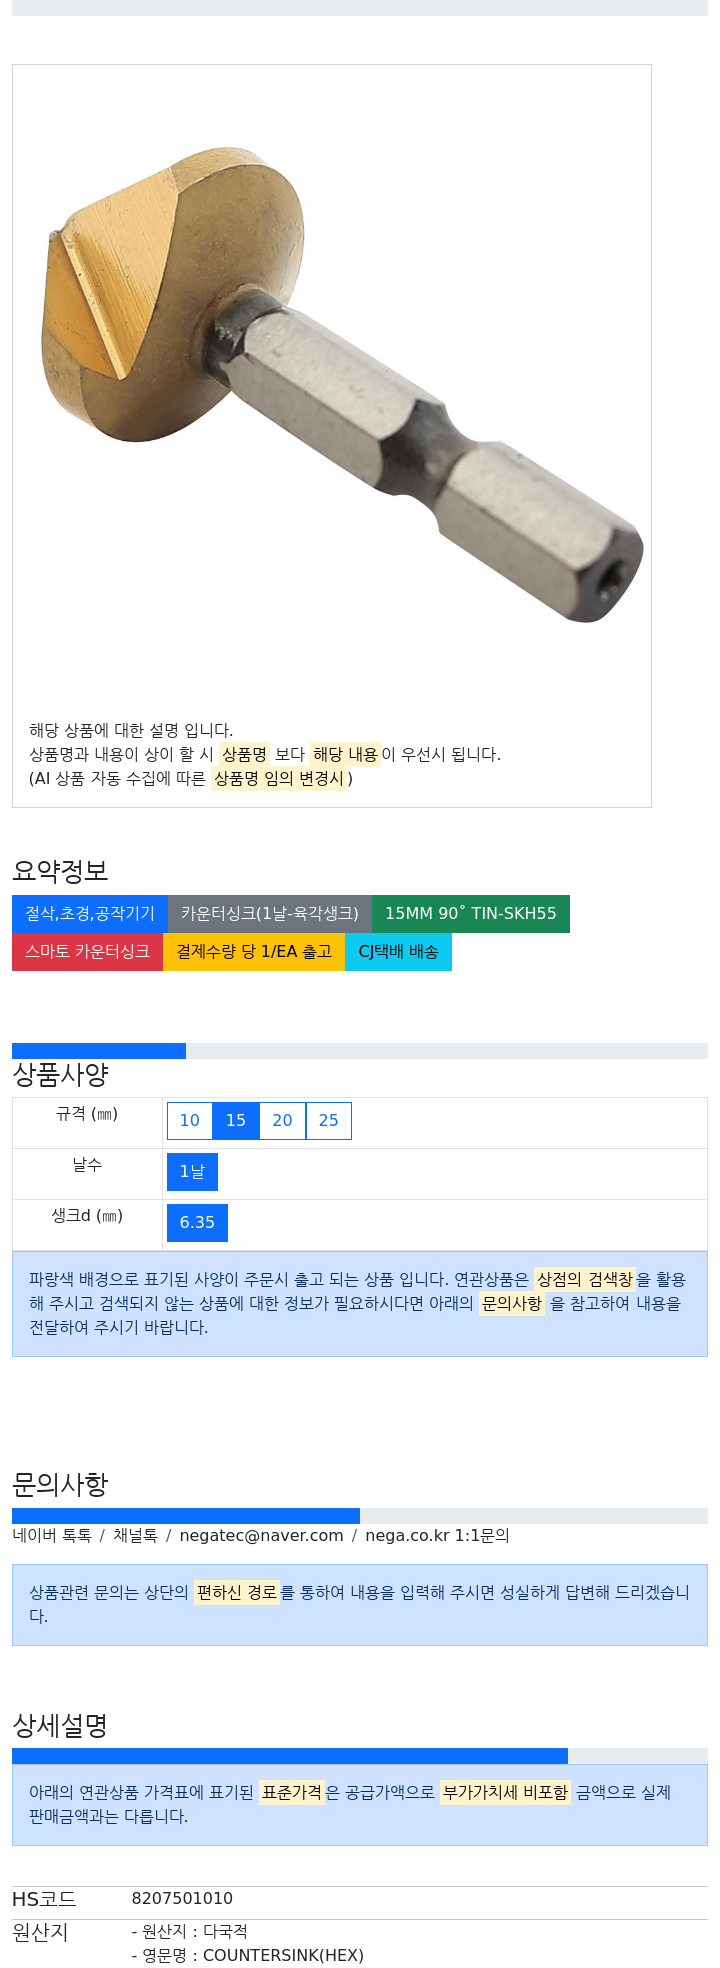Viewport: 720px width, 1968px height.
Task: Click the 15MM 90° TIN-SKH55 green tag
Action: tap(471, 913)
